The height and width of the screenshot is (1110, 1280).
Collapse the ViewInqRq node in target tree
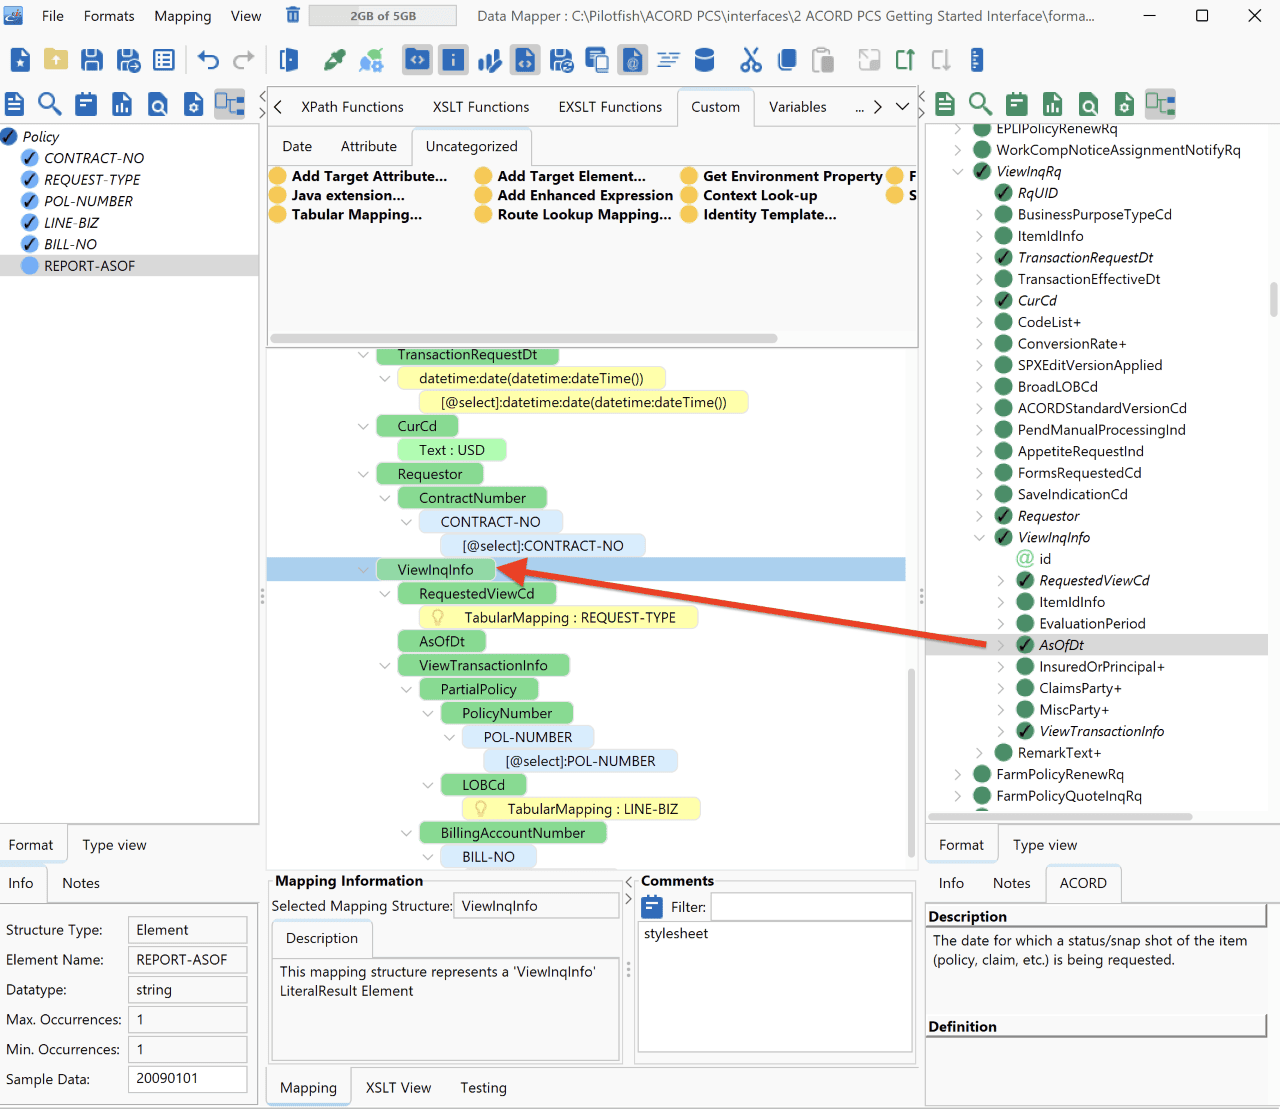958,172
